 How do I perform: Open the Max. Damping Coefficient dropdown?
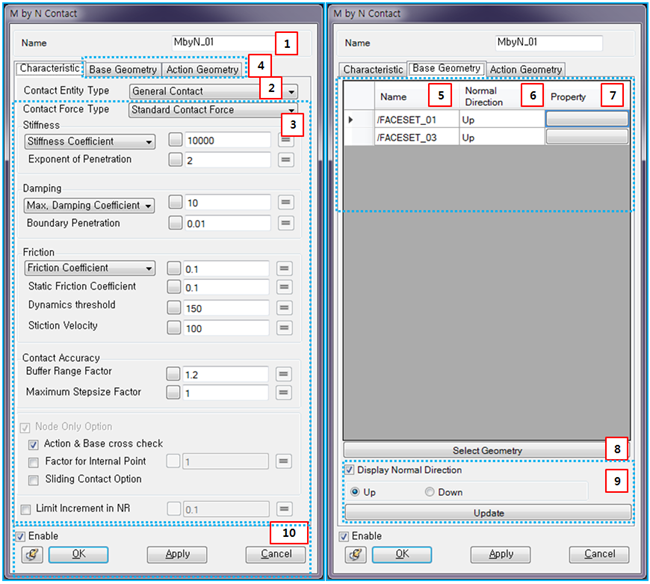tap(89, 206)
